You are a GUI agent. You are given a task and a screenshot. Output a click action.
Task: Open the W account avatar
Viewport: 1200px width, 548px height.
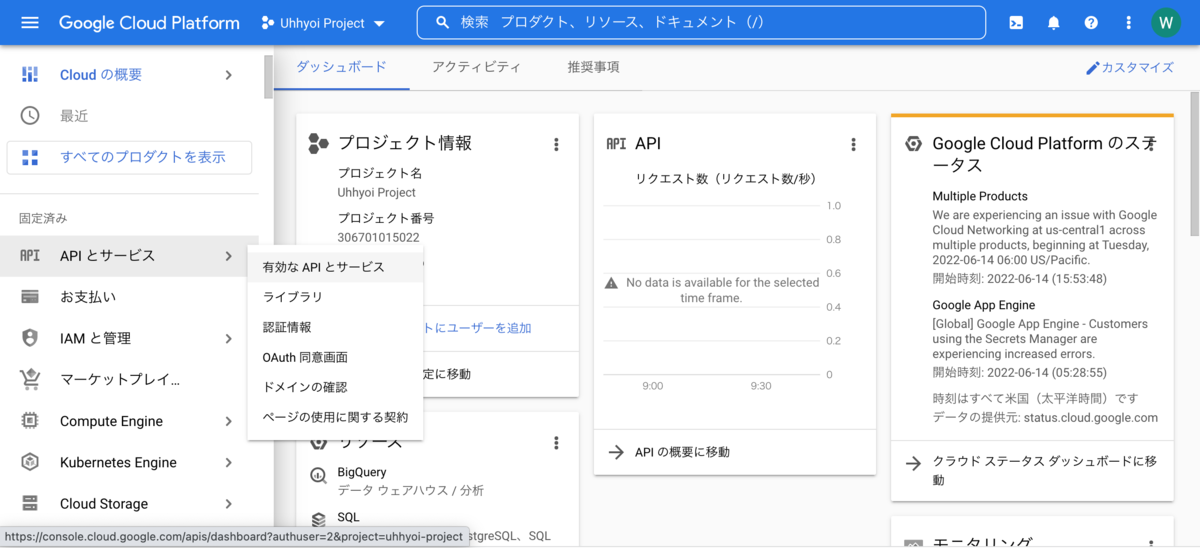coord(1166,22)
